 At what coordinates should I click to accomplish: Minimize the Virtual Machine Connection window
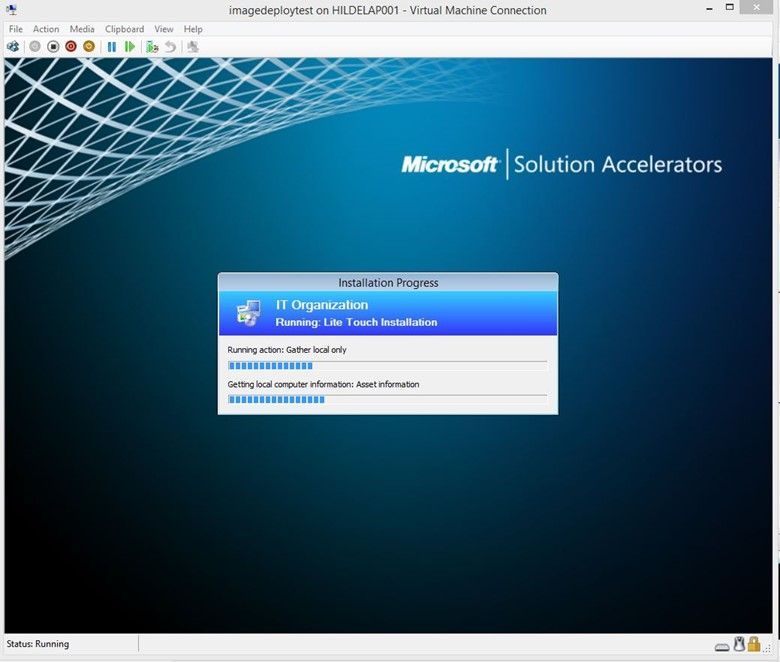(x=709, y=9)
